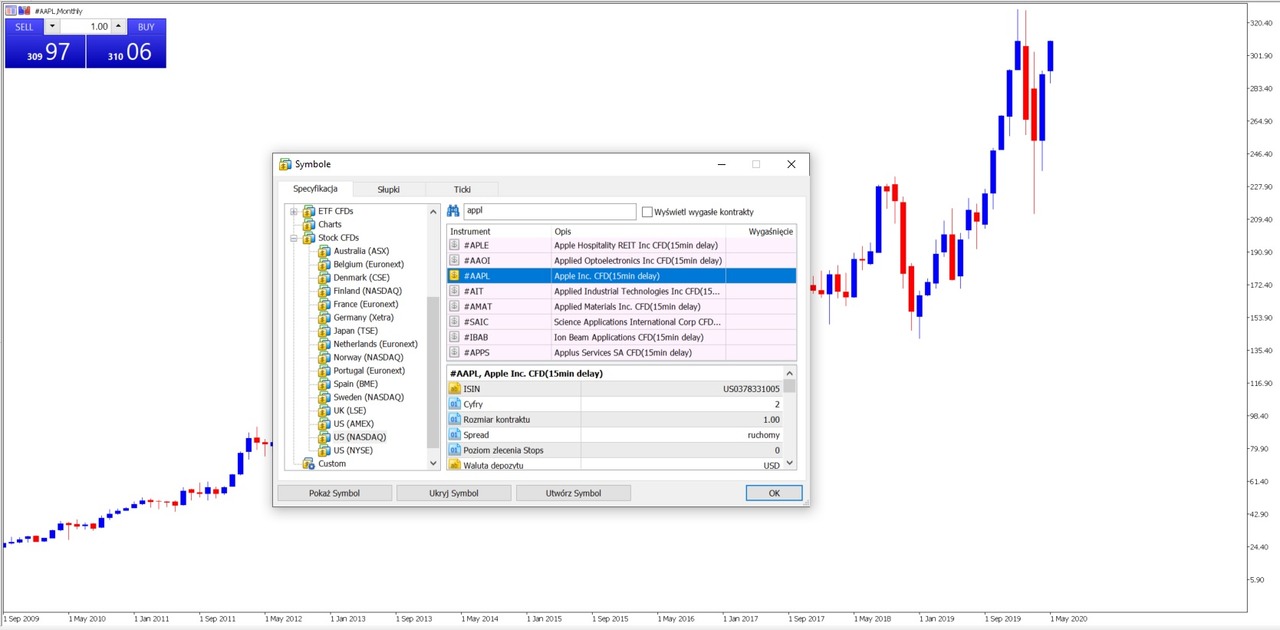Decrease trade volume with down arrow
Viewport: 1280px width, 630px height.
coord(53,27)
